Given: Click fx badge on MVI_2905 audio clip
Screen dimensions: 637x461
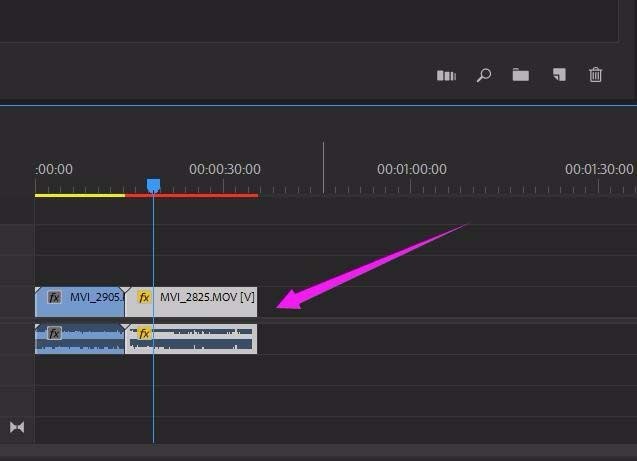Looking at the screenshot, I should 54,333.
